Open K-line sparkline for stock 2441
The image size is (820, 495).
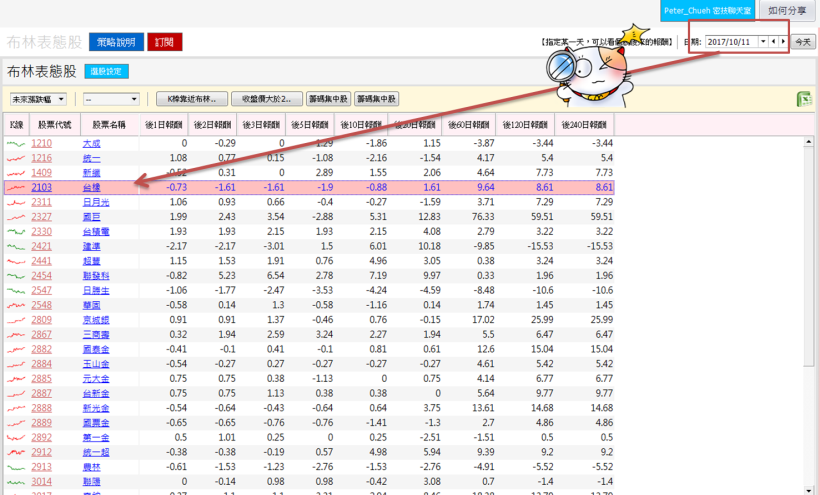tap(16, 261)
